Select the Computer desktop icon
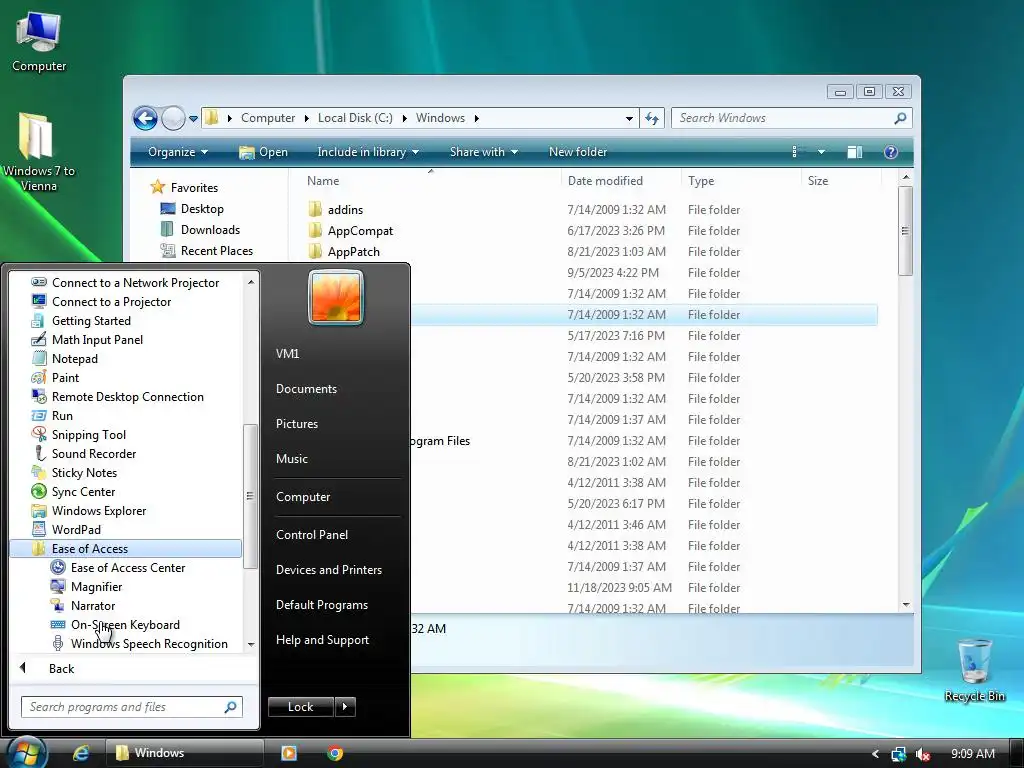Screen dimensions: 1024x768 point(39,42)
